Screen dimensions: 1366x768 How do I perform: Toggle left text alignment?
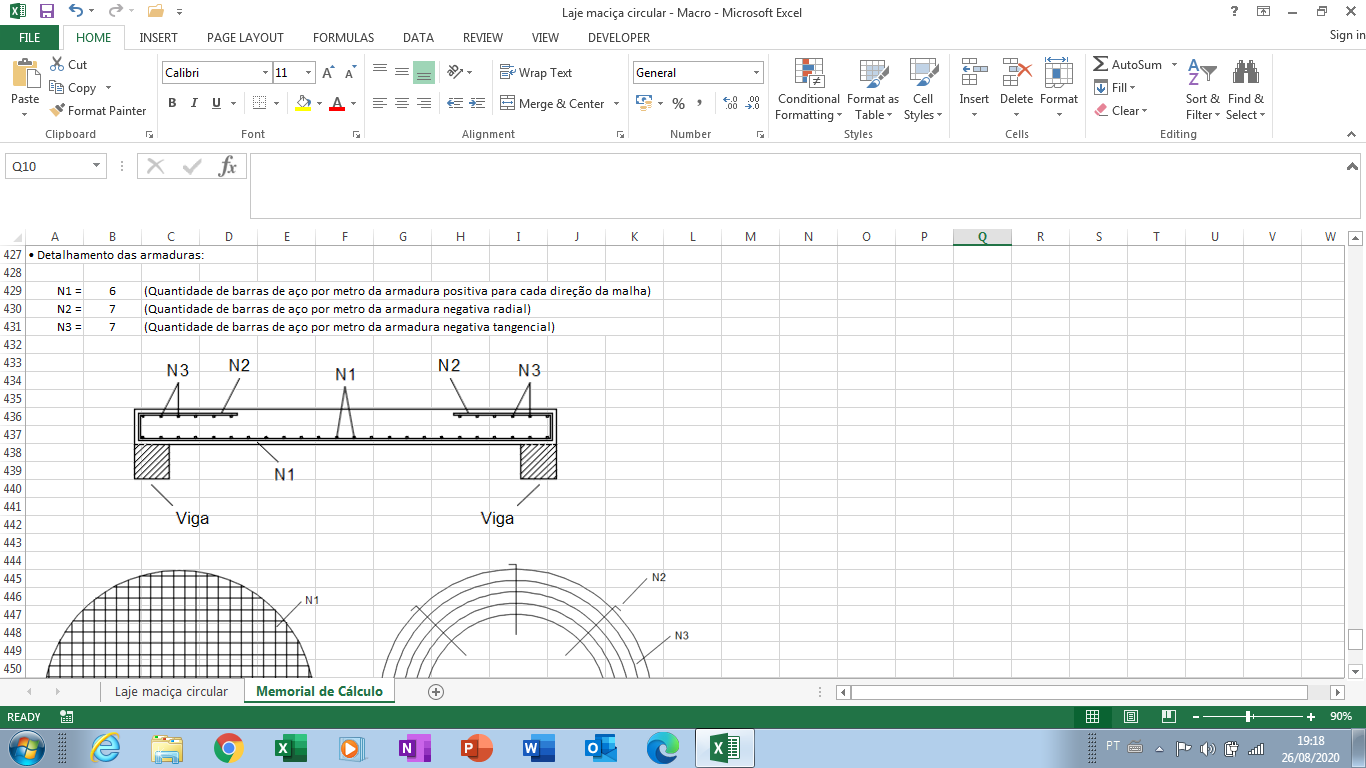[x=380, y=103]
